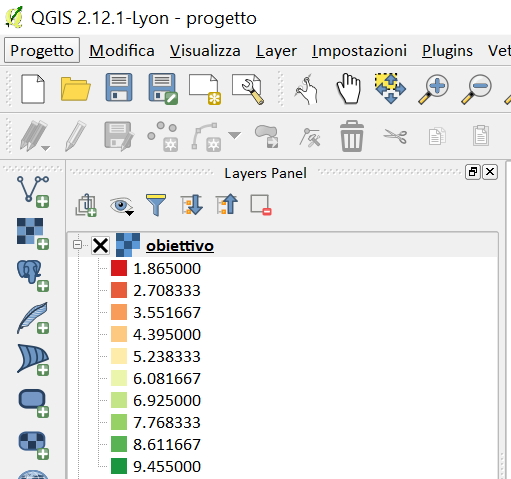Screen dimensions: 511x479
Task: Select the Node Tool icon
Action: click(x=310, y=137)
